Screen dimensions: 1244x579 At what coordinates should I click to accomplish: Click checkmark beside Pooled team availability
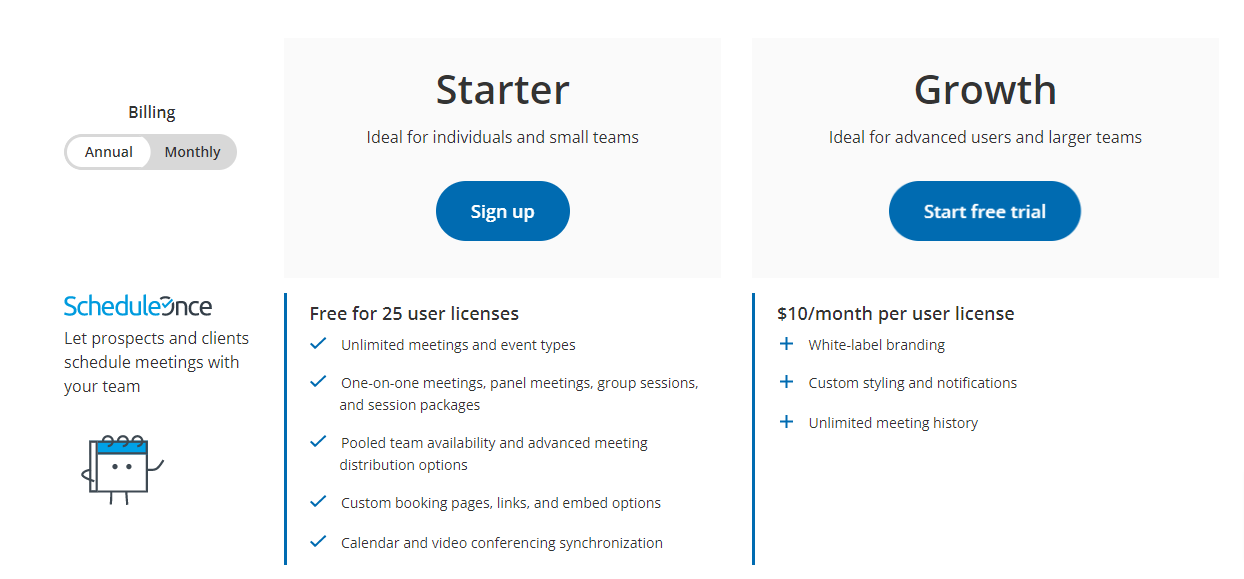pyautogui.click(x=318, y=442)
